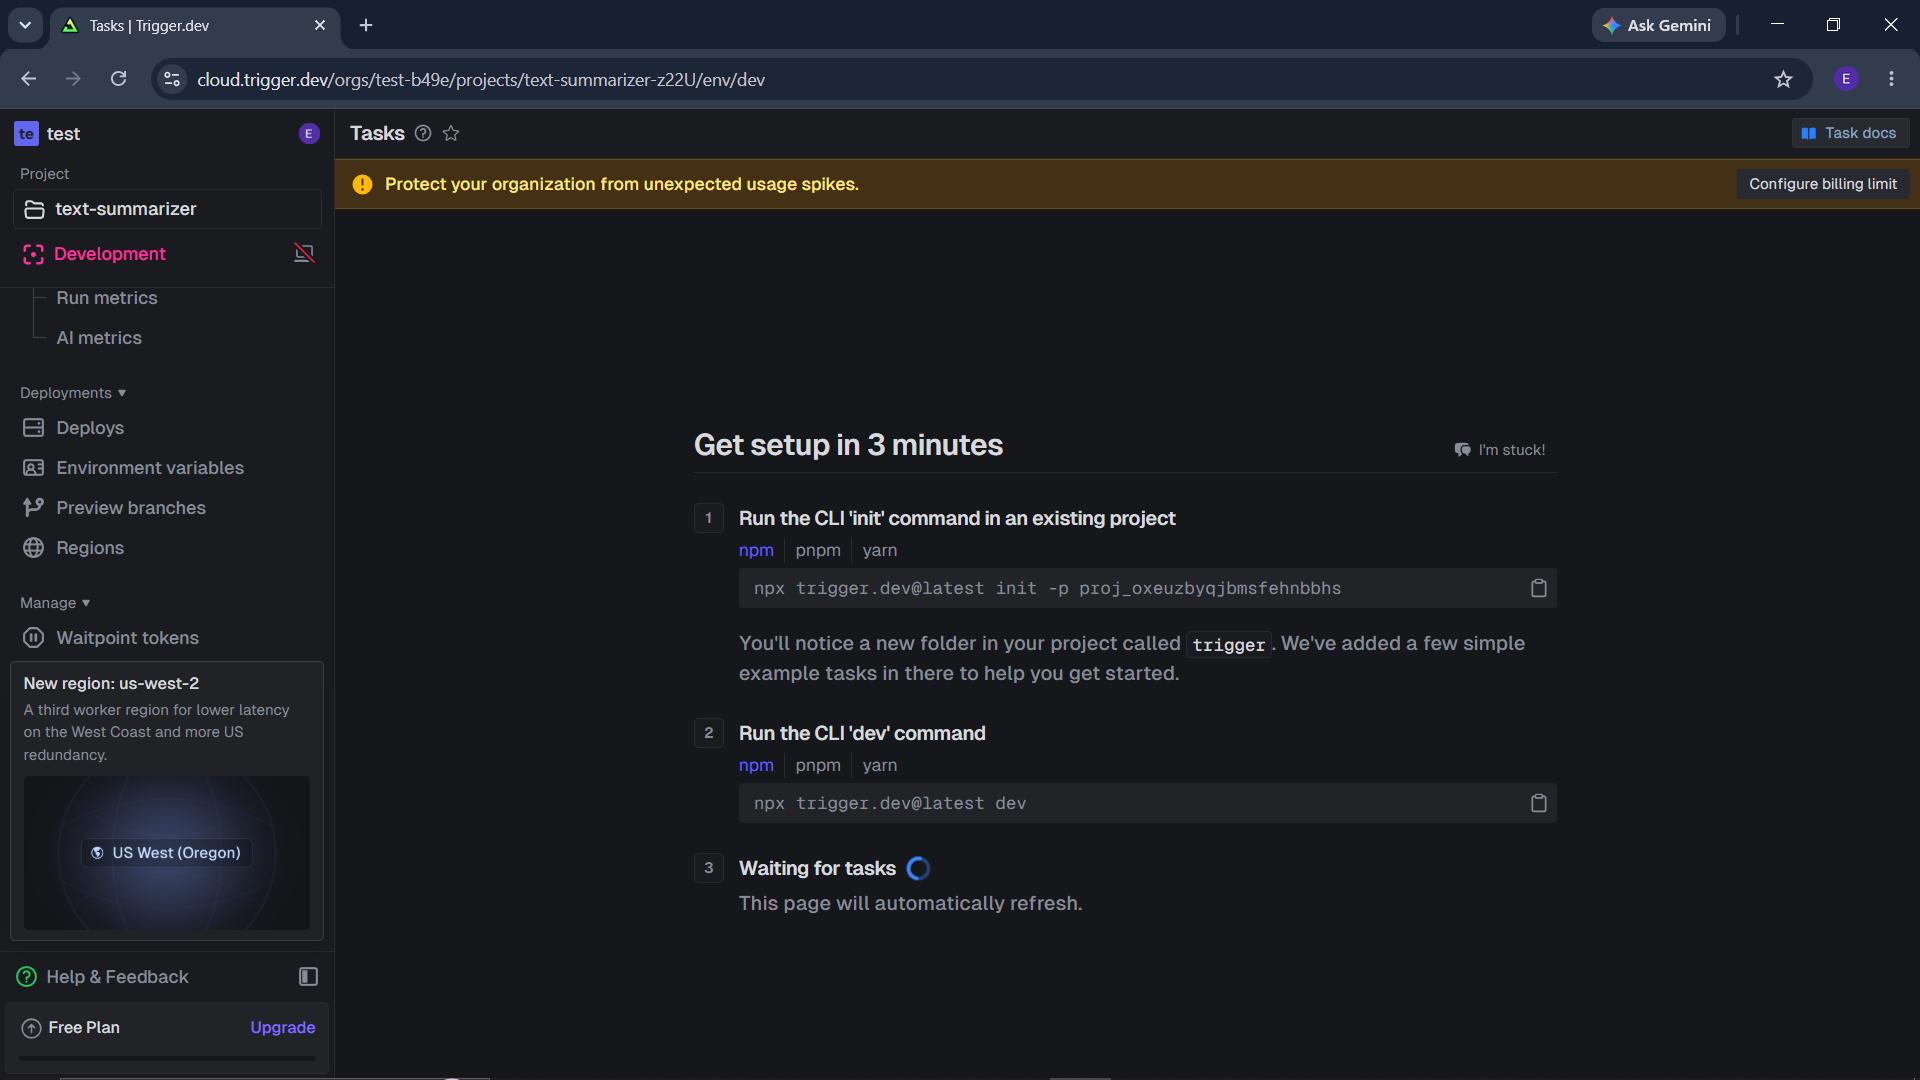Select the Tasks | Trigger.dev browser tab
The image size is (1920, 1080).
pyautogui.click(x=195, y=25)
